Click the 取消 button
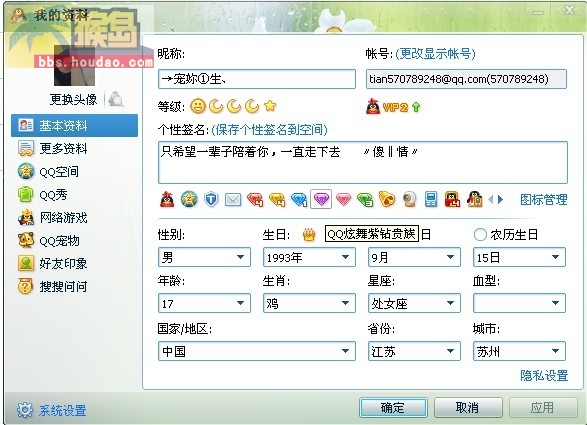 pyautogui.click(x=468, y=407)
